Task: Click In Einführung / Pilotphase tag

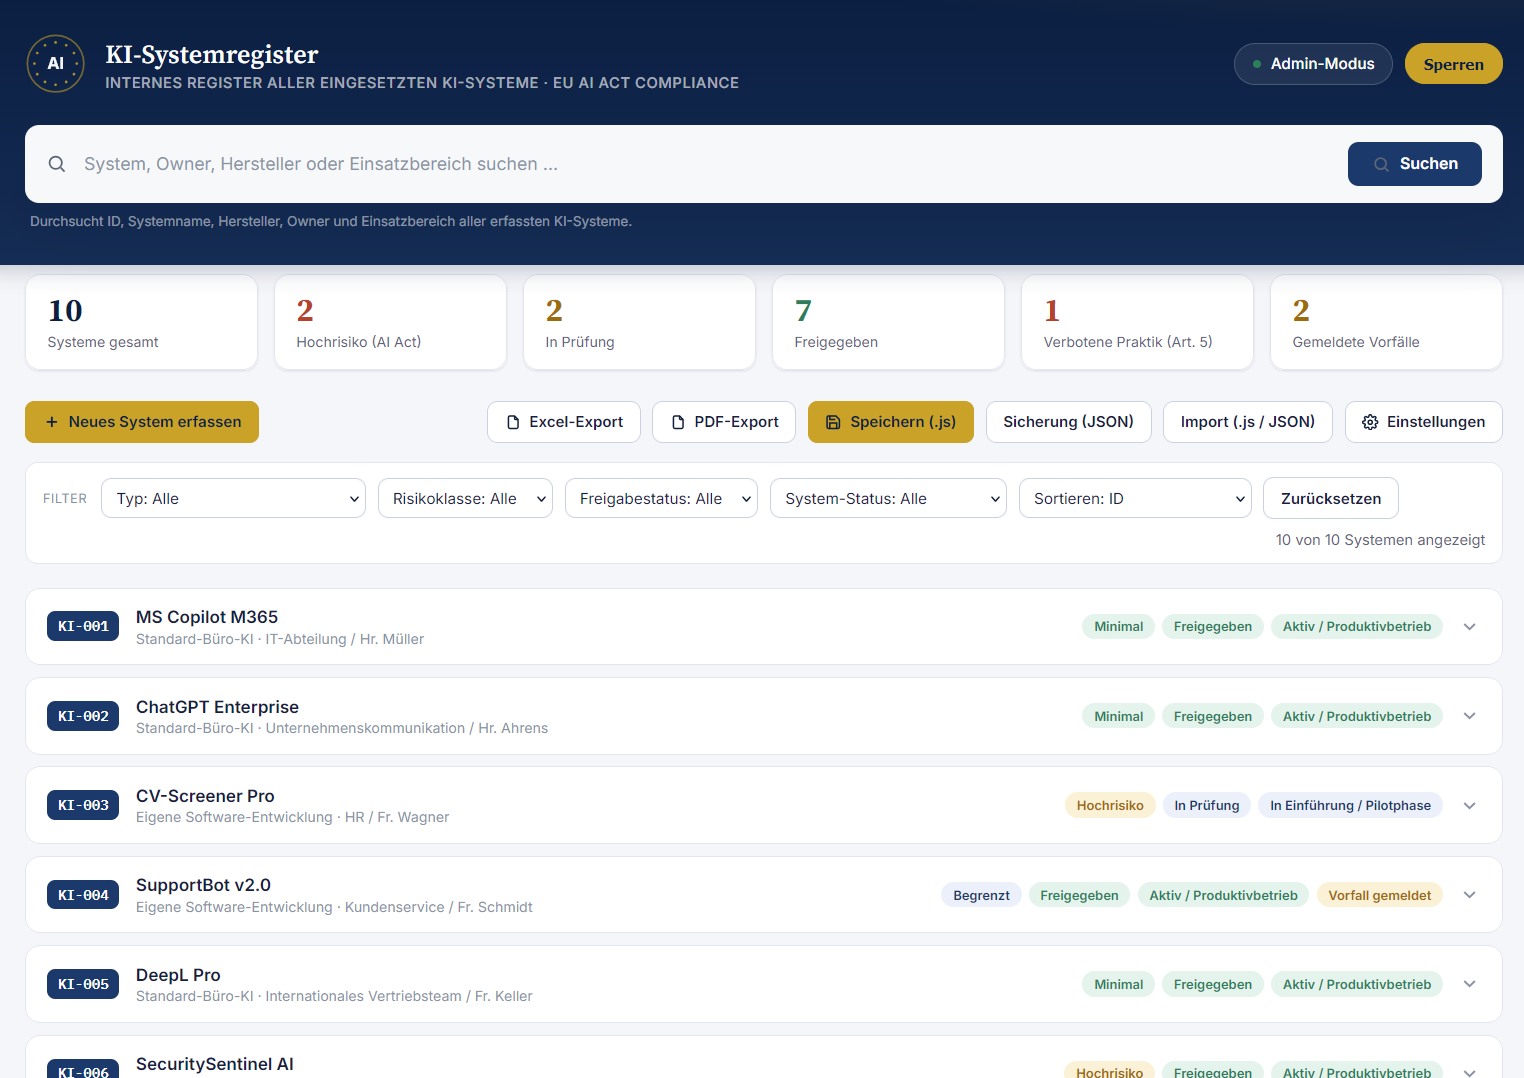Action: [x=1350, y=806]
